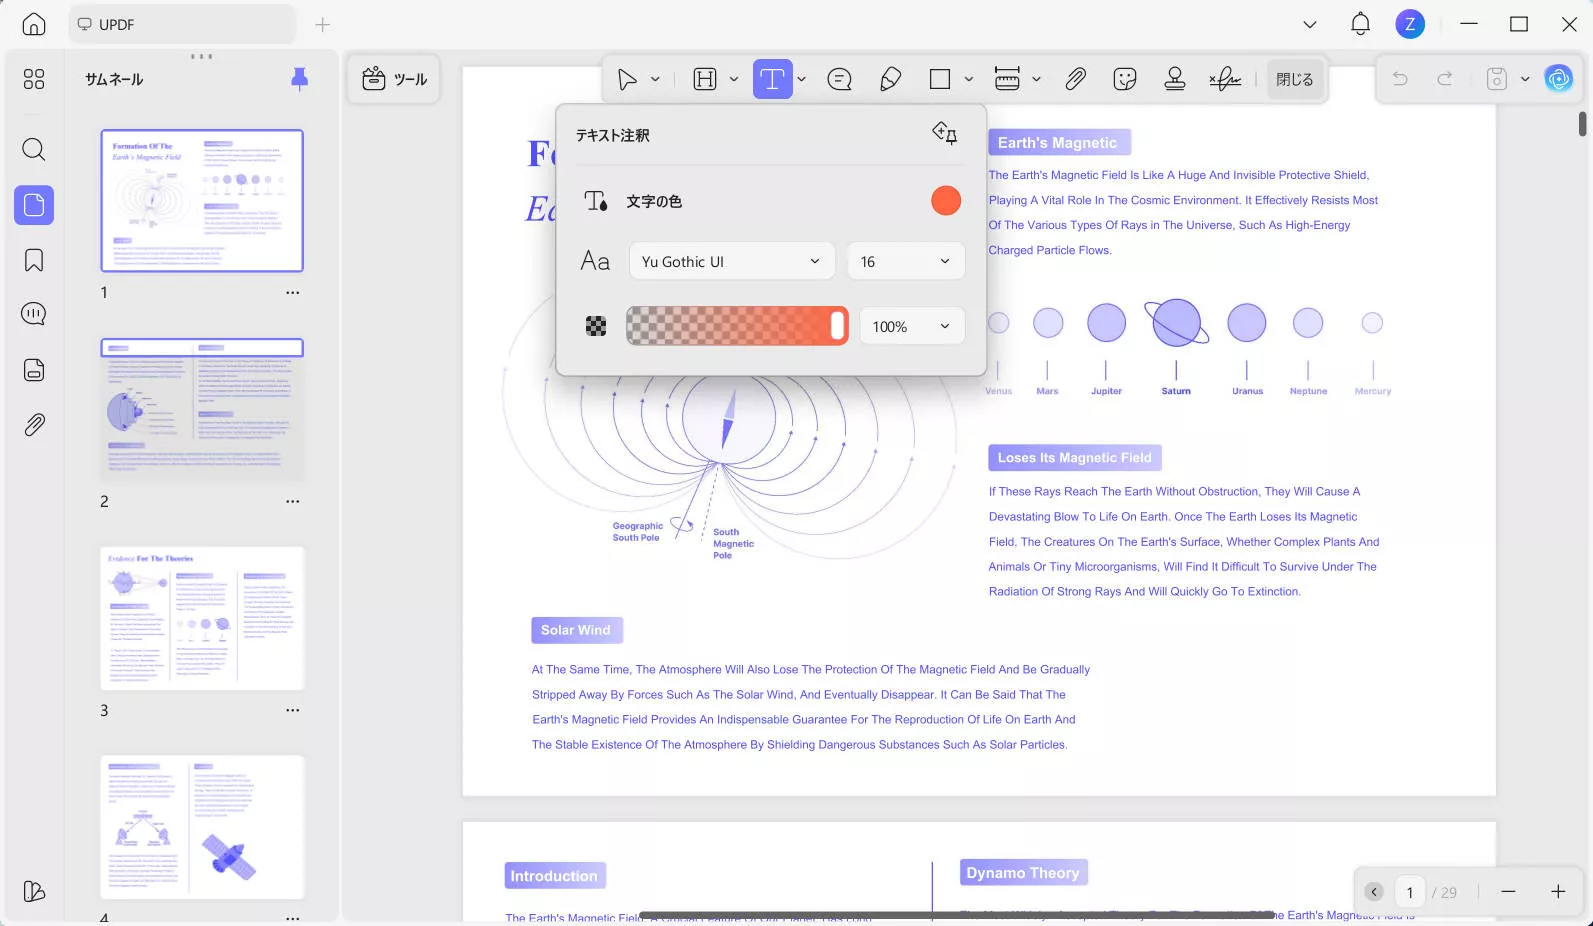
Task: Click the vertical document scrollbar
Action: 1582,124
